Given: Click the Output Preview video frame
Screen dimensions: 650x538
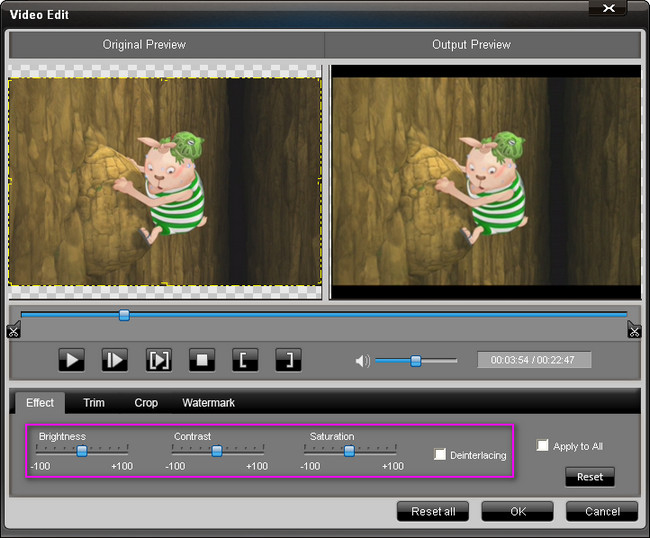Looking at the screenshot, I should pyautogui.click(x=486, y=182).
